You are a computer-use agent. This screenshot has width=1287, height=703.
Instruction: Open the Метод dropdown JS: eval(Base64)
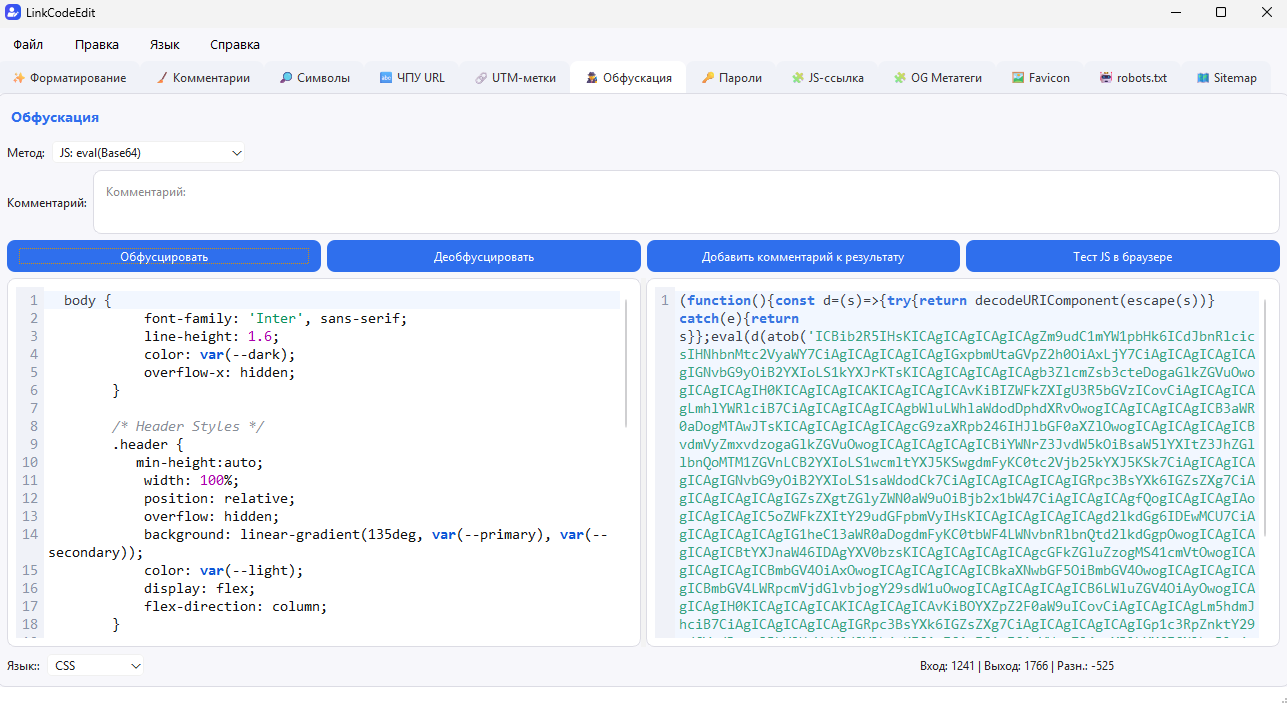pyautogui.click(x=146, y=153)
